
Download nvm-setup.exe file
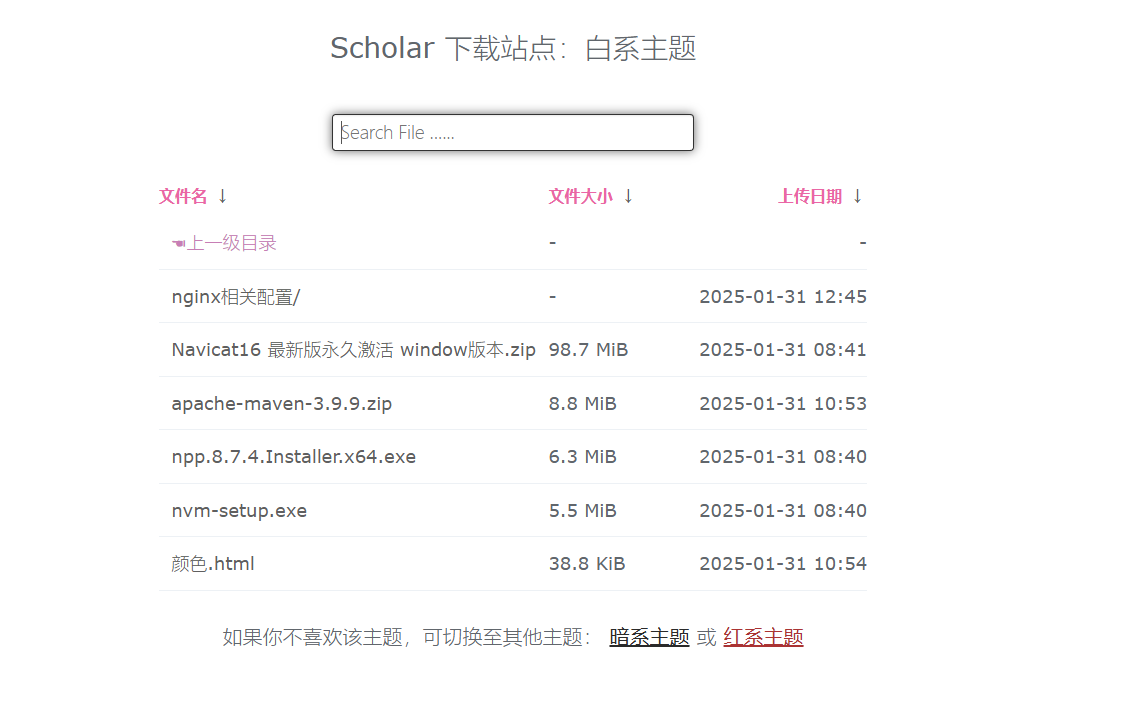pyautogui.click(x=239, y=511)
